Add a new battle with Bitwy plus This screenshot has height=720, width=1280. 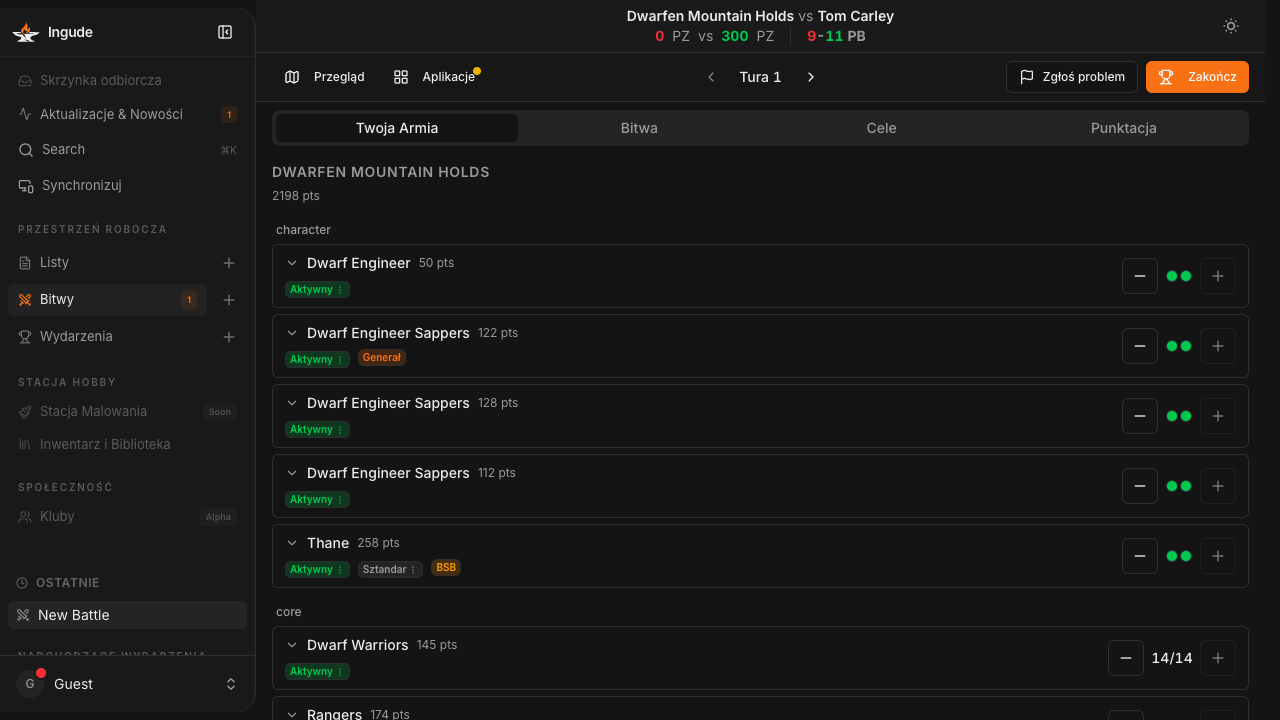coord(229,300)
